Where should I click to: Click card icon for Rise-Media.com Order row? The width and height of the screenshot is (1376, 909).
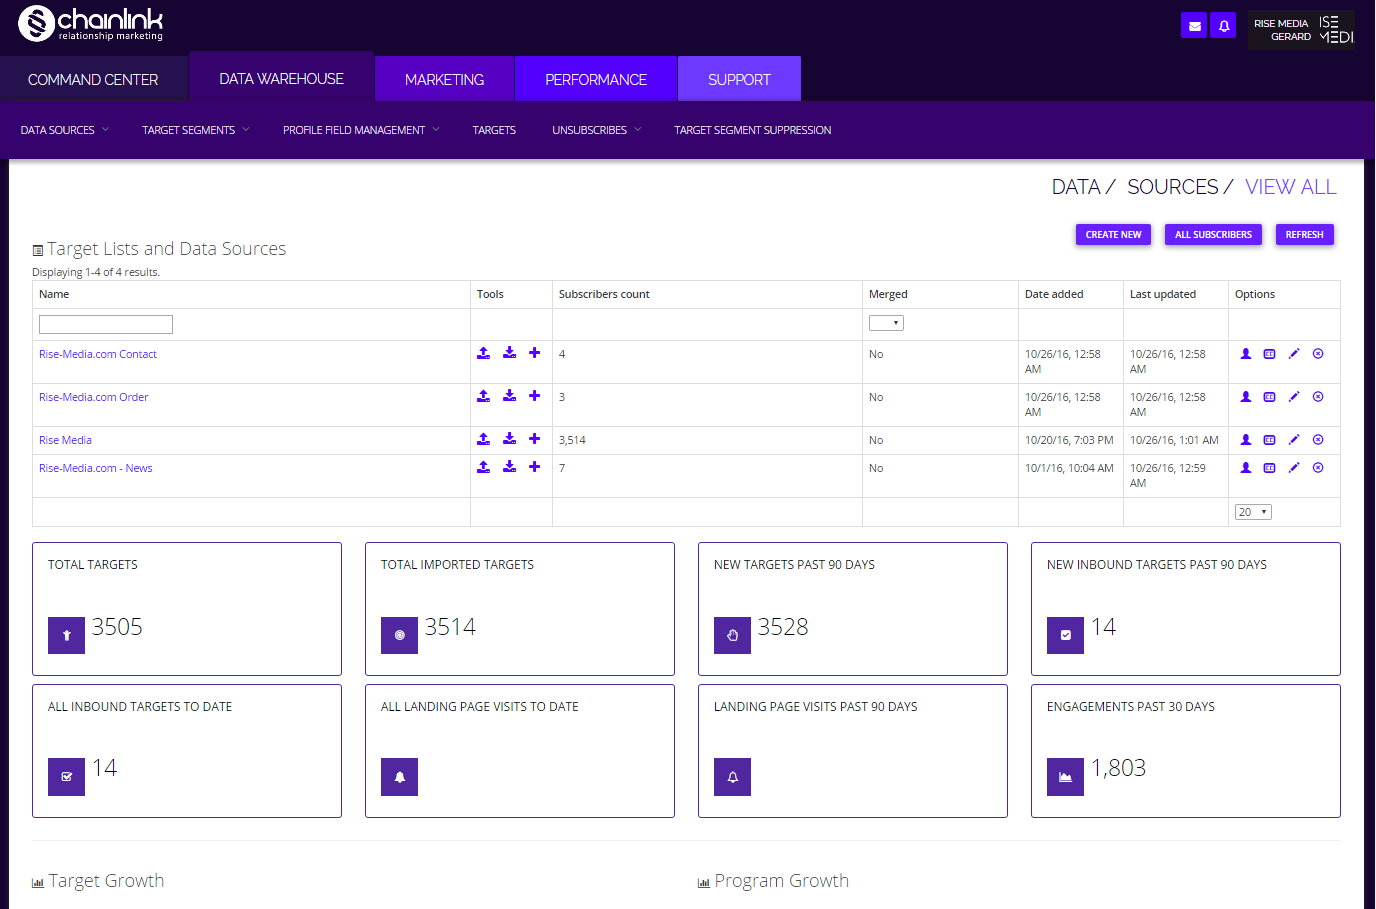click(x=1270, y=396)
